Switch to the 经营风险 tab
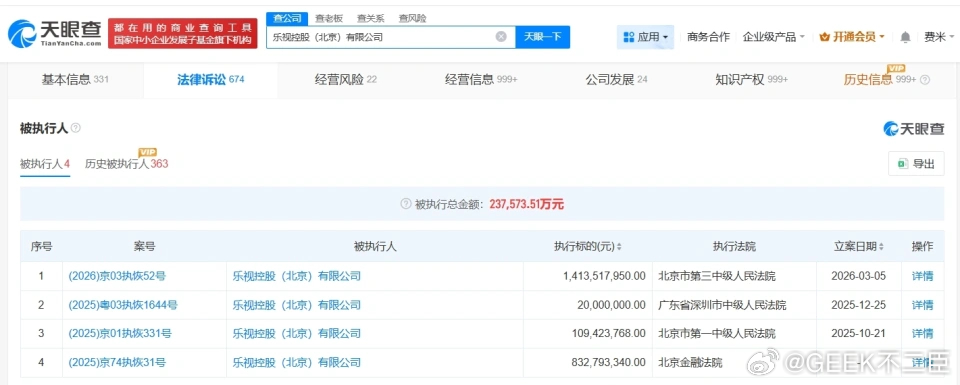This screenshot has height=385, width=960. click(346, 80)
